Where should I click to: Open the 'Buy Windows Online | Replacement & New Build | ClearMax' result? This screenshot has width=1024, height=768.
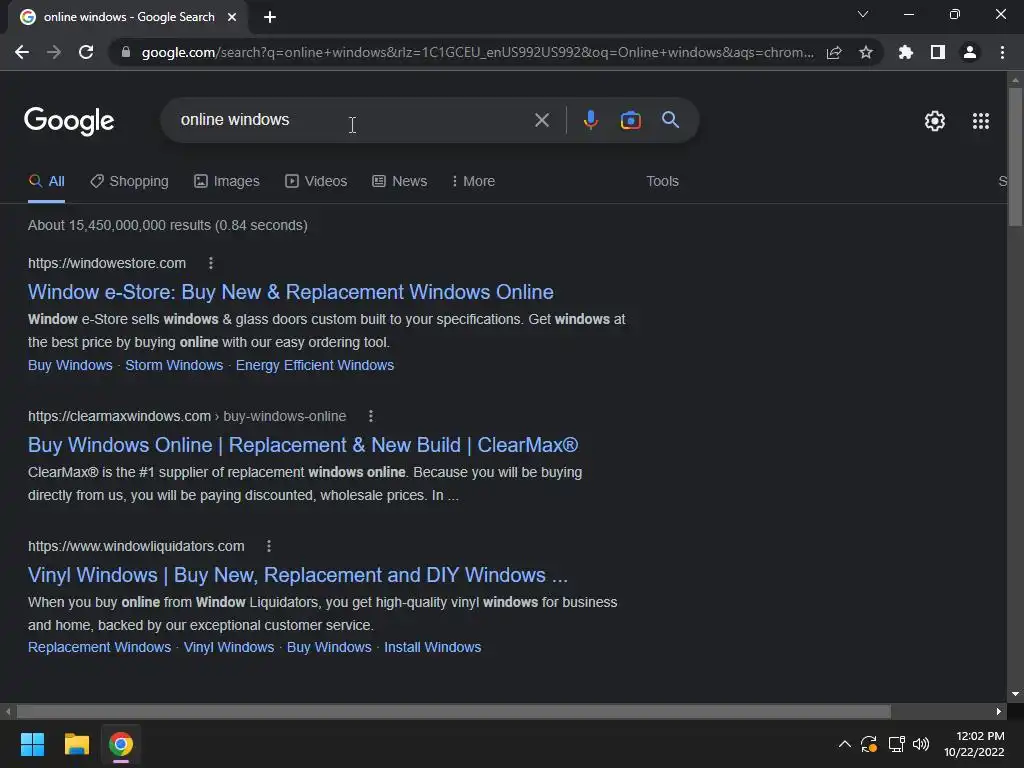(x=303, y=445)
